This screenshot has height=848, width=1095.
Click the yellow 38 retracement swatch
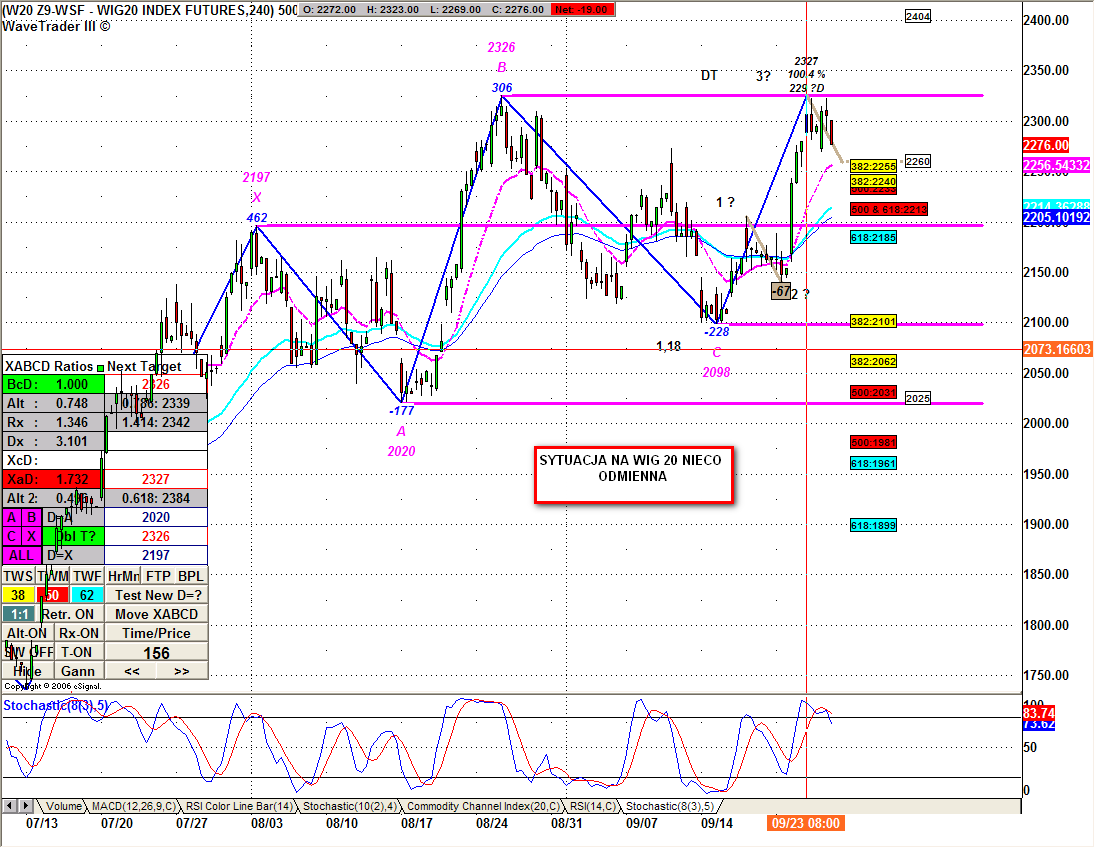coord(18,595)
